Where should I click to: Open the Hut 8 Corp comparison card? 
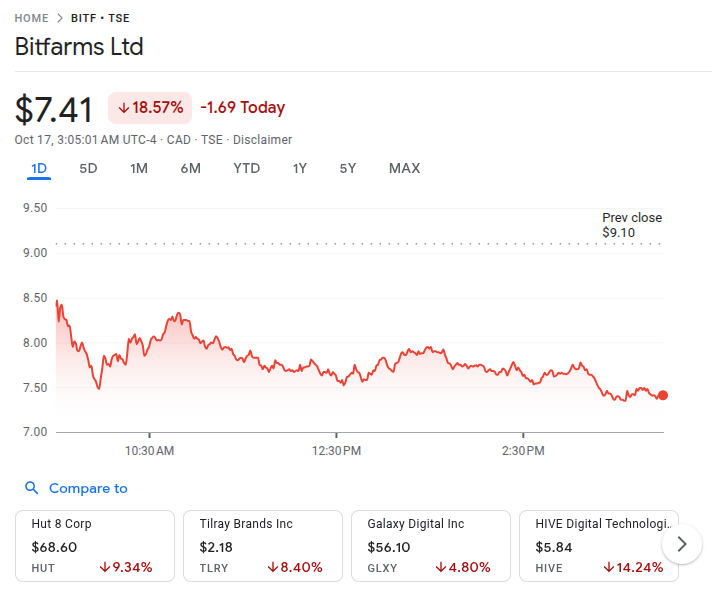click(95, 545)
